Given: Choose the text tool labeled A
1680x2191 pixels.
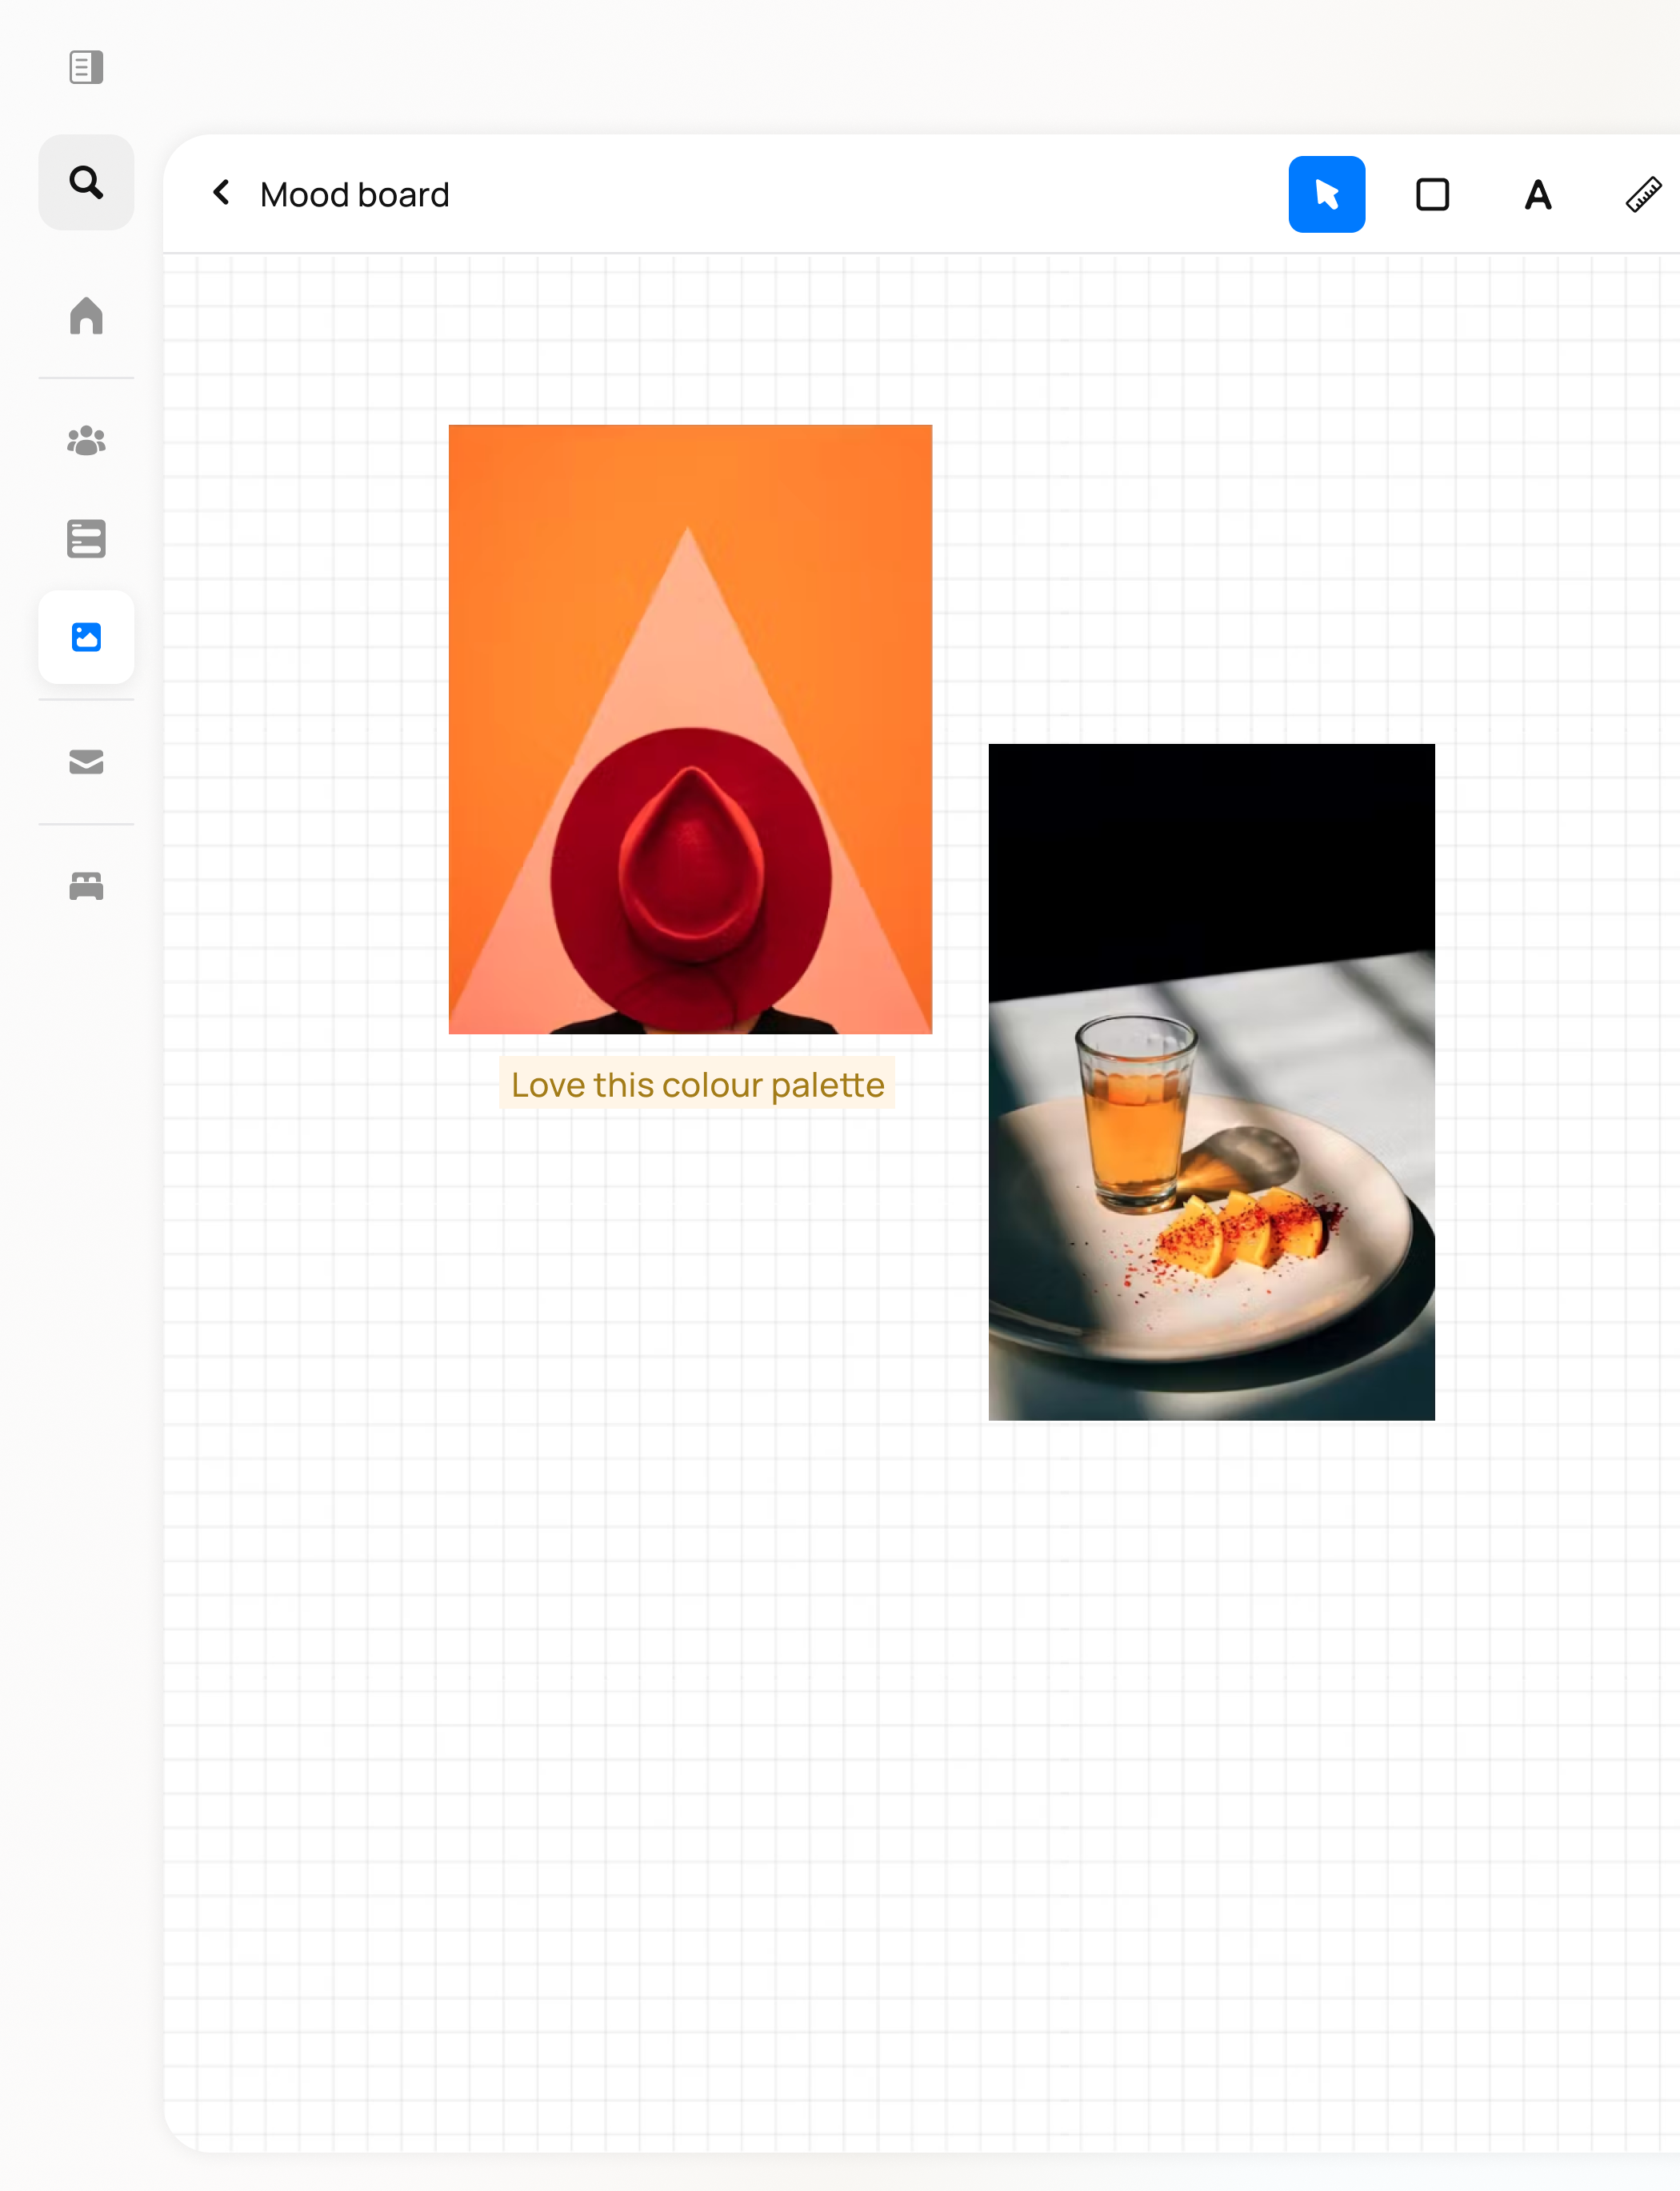Looking at the screenshot, I should 1537,194.
